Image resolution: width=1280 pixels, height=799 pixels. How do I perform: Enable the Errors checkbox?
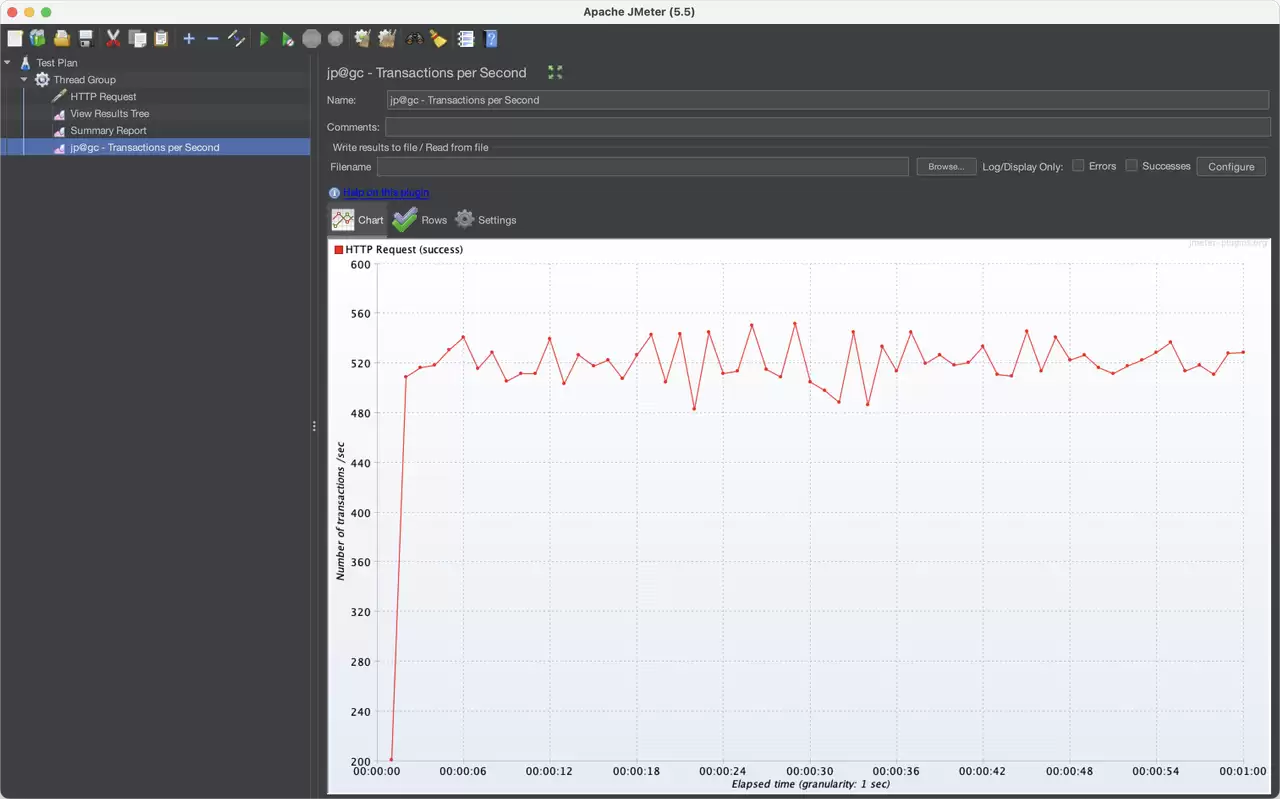click(x=1078, y=166)
